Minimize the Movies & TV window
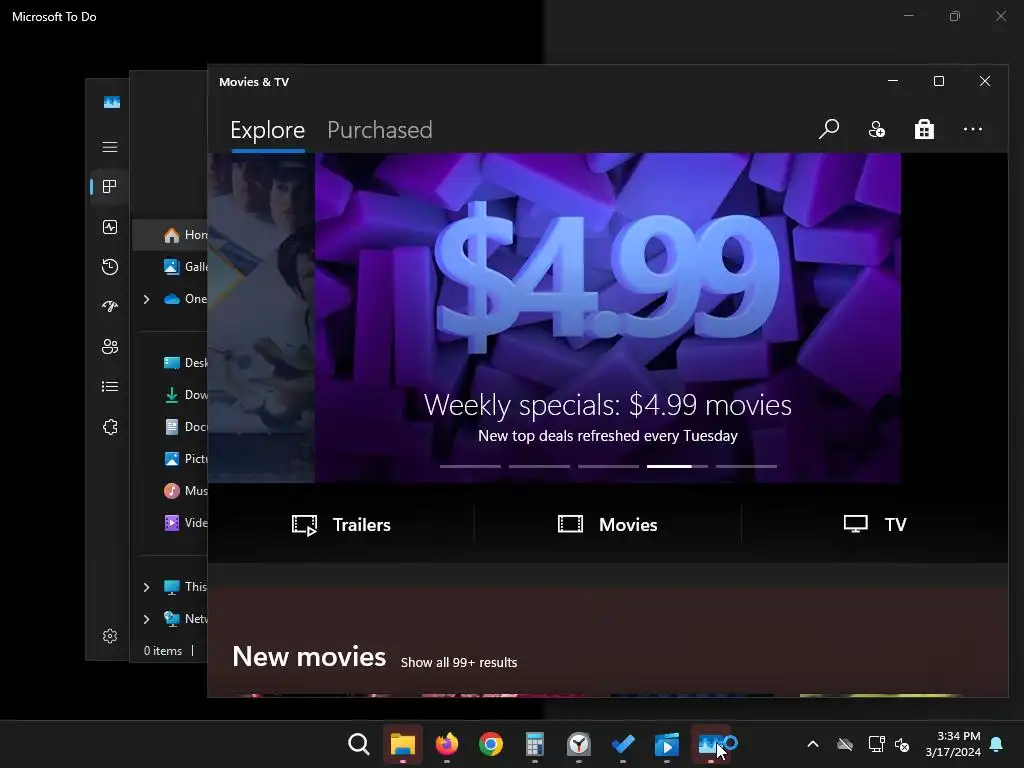Image resolution: width=1024 pixels, height=768 pixels. 893,81
